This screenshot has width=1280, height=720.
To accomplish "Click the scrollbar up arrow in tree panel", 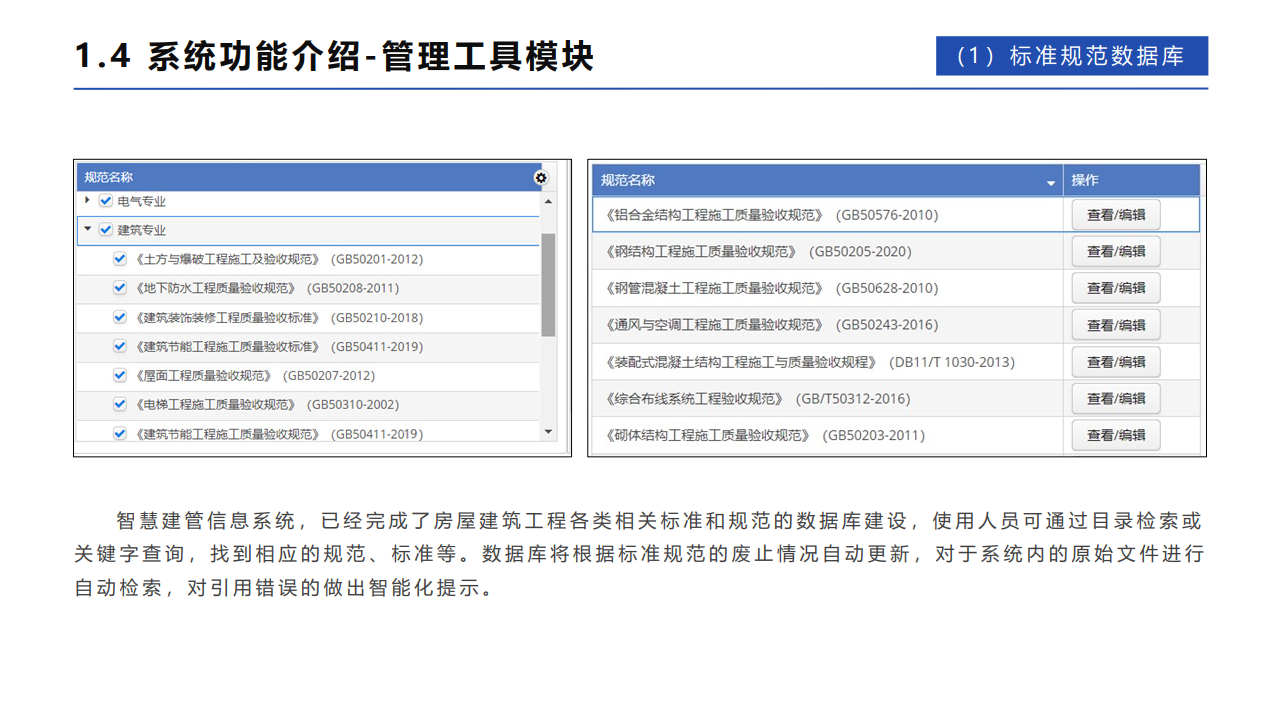I will pyautogui.click(x=548, y=197).
